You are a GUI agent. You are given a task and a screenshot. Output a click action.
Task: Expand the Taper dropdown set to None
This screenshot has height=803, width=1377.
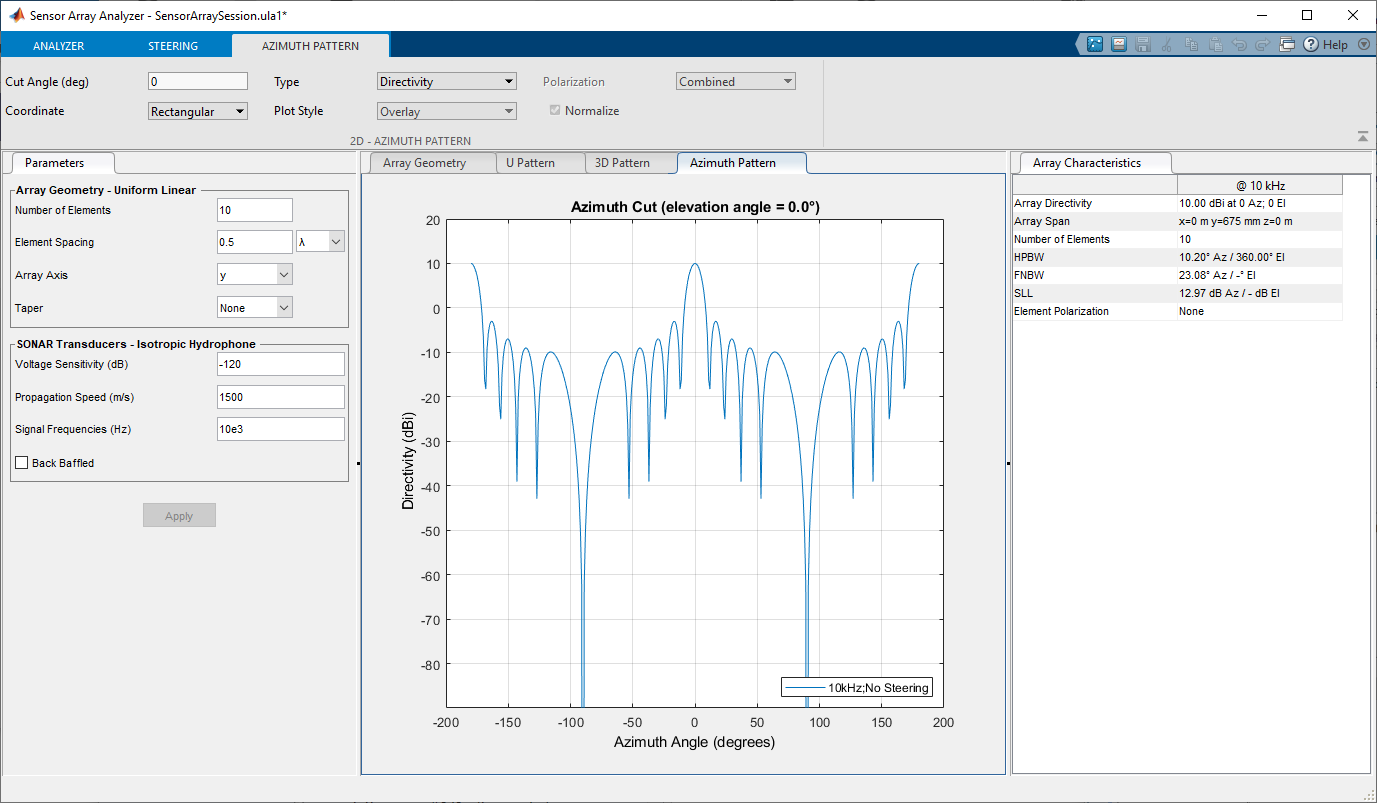[255, 308]
